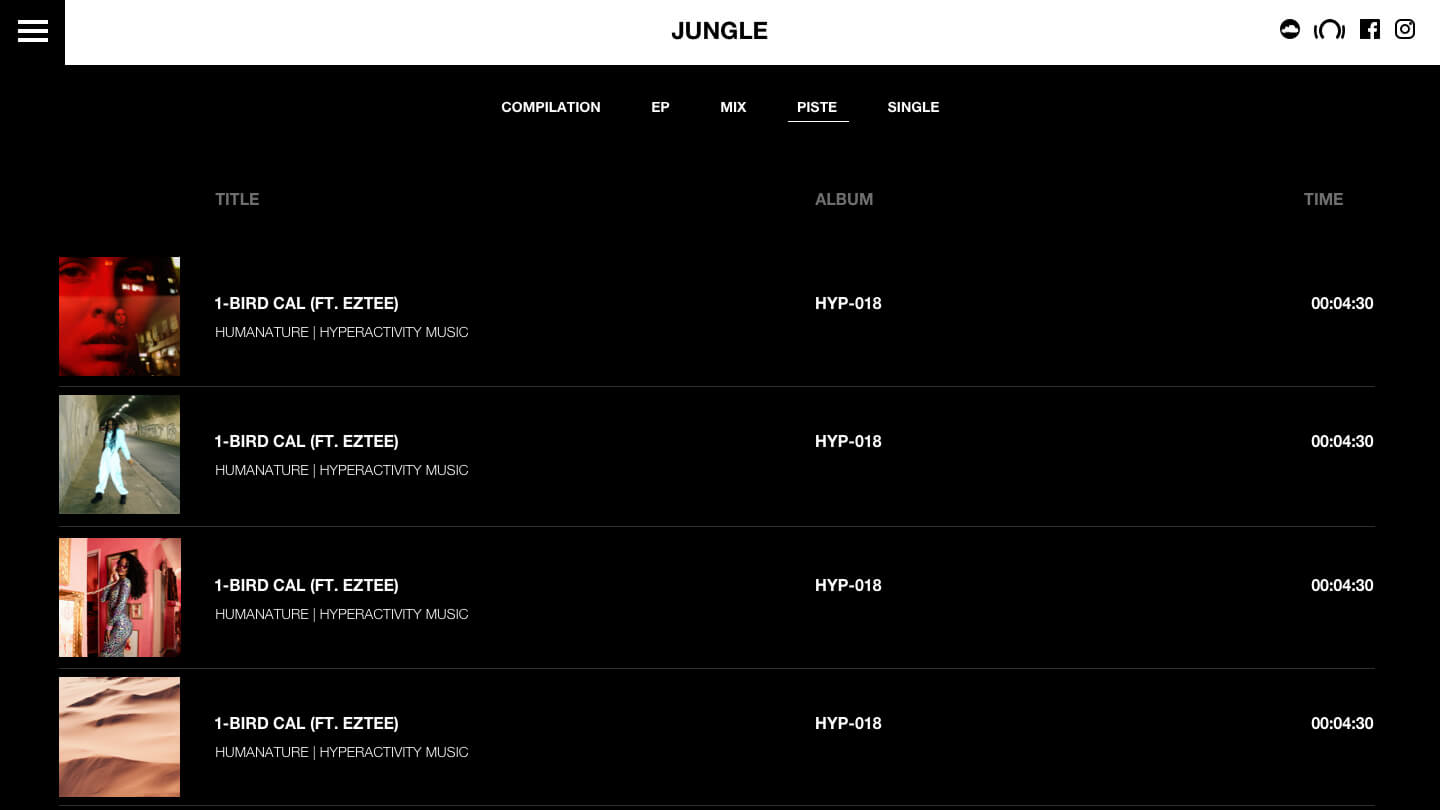Click the ALBUM column header

(843, 199)
